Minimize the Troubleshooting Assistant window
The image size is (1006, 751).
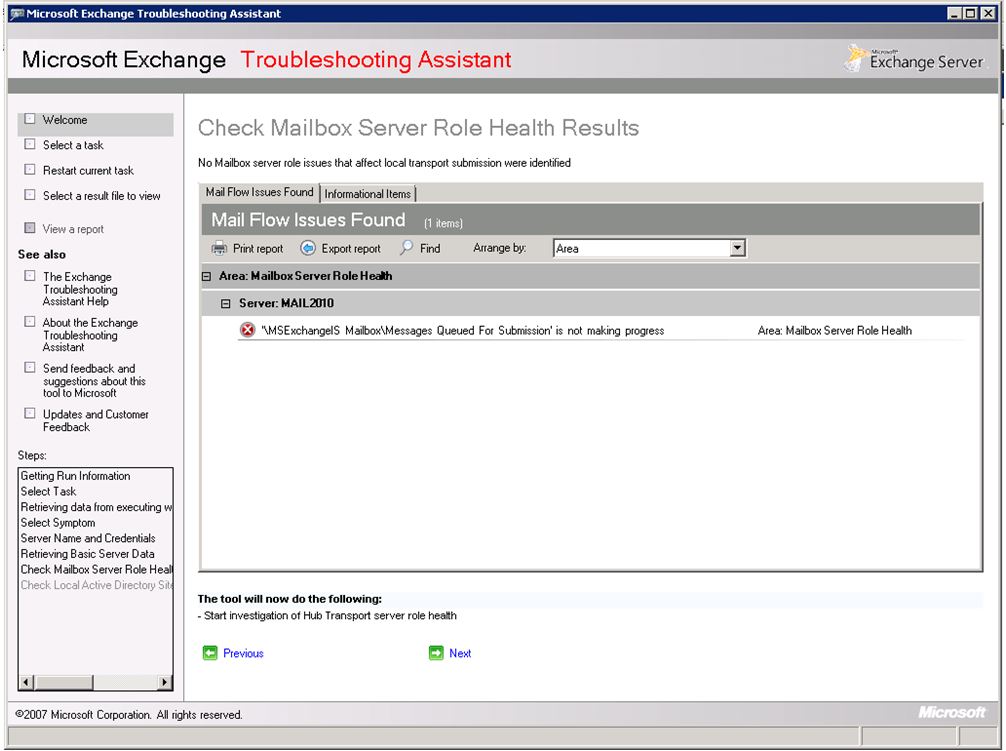click(x=955, y=13)
